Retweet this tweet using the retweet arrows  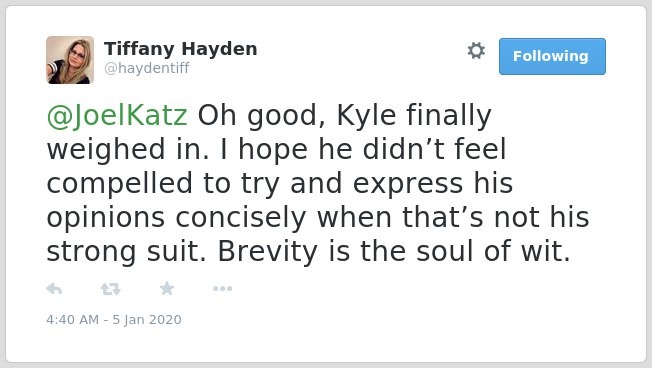coord(111,289)
